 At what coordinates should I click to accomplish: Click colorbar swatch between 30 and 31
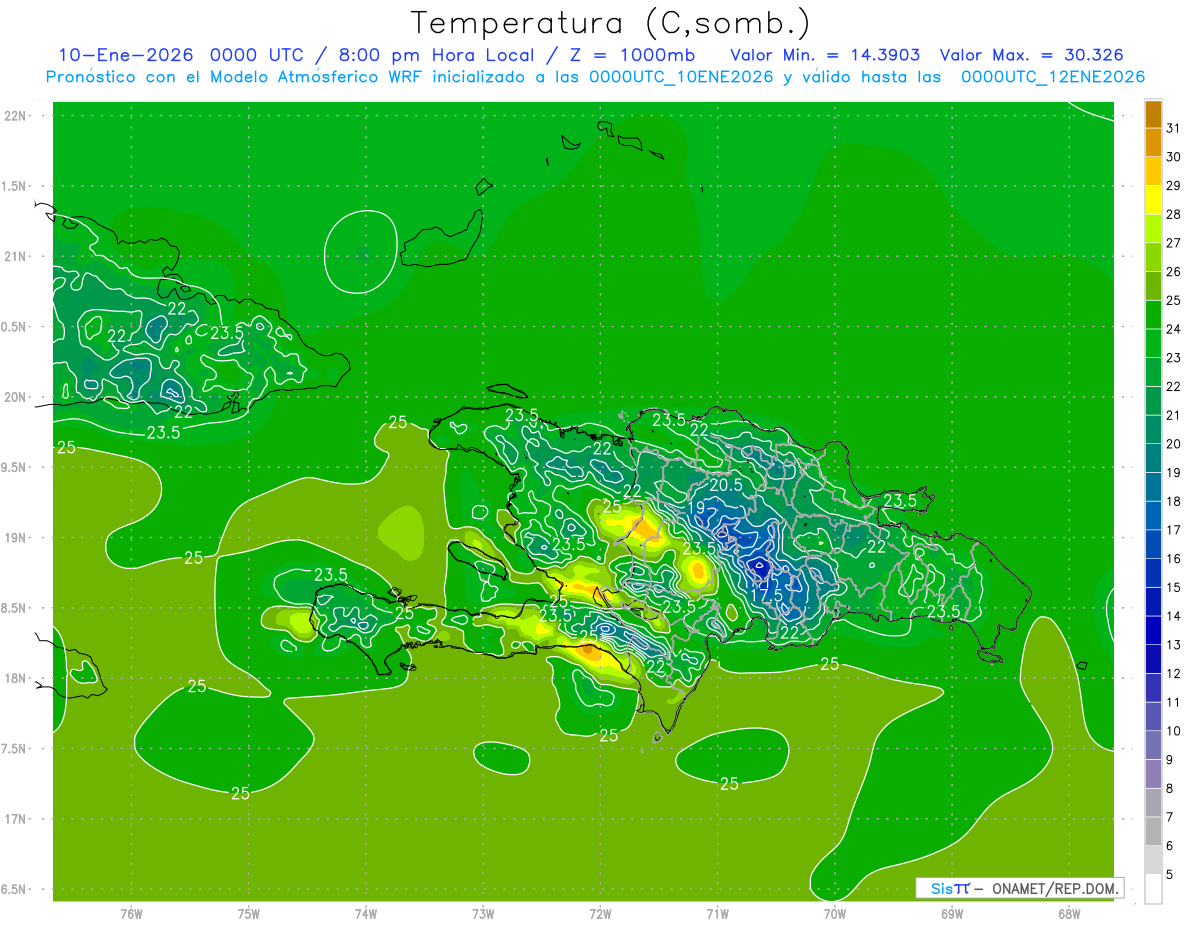[1153, 143]
